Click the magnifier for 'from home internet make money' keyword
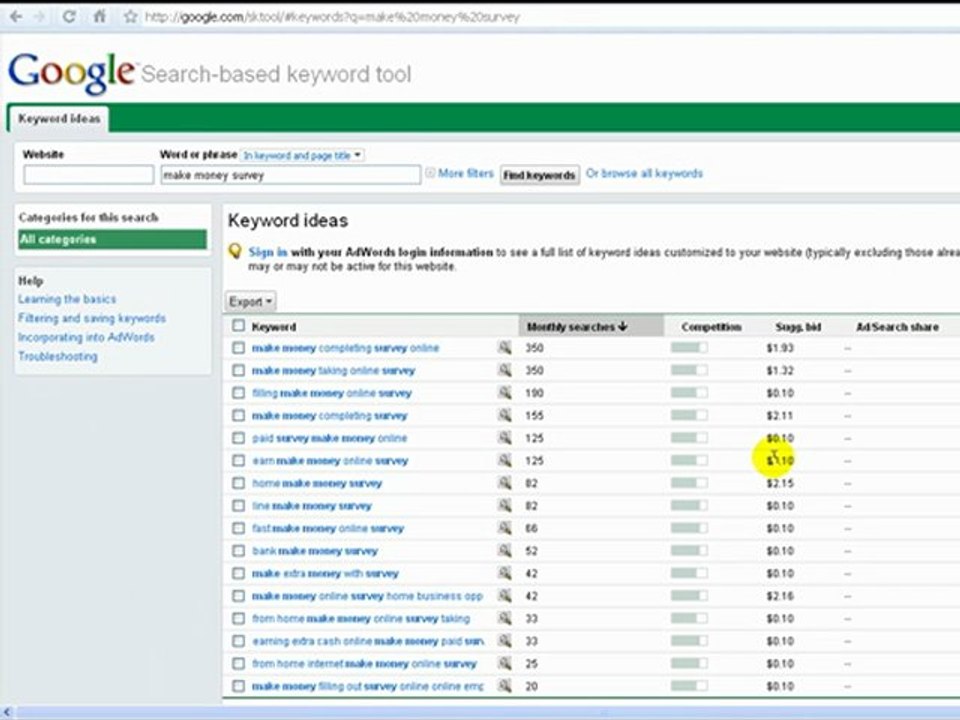This screenshot has width=960, height=720. point(504,664)
